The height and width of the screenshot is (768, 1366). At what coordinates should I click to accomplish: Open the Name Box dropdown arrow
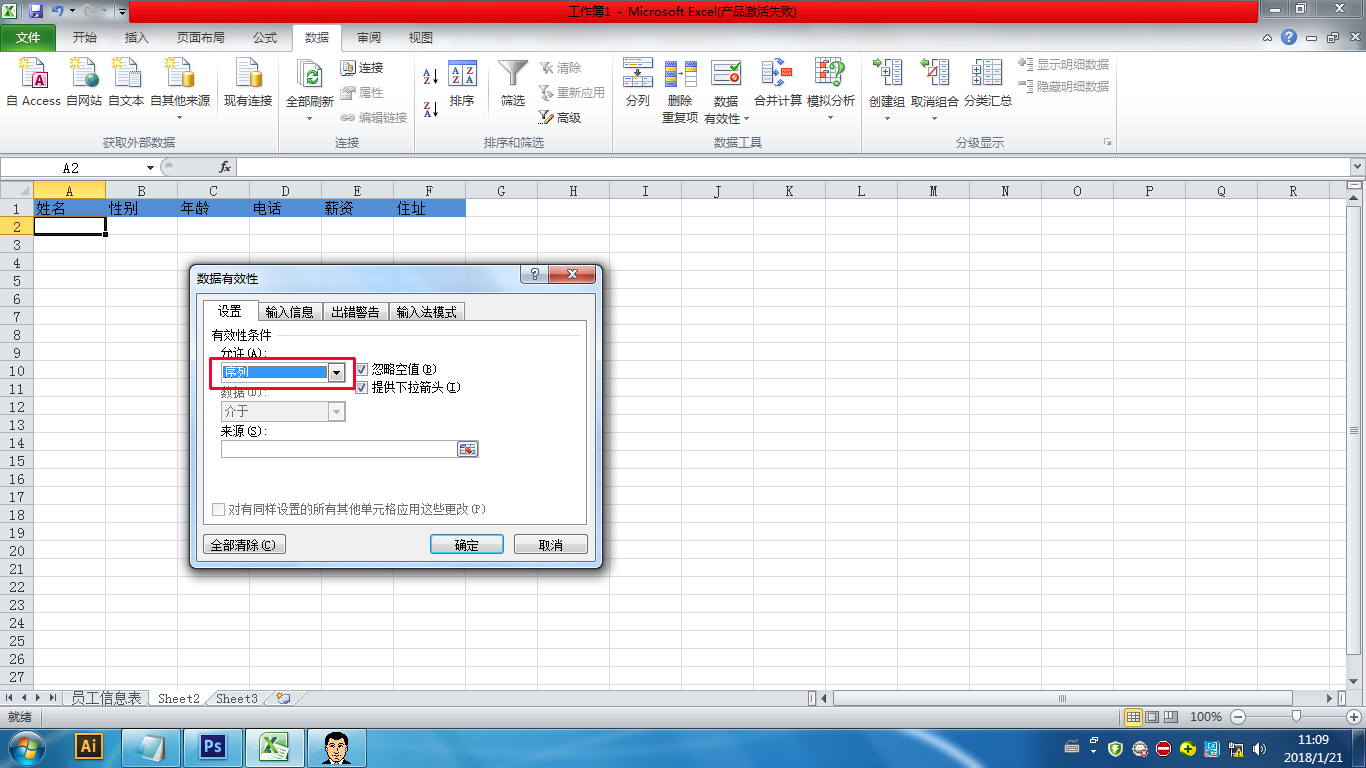(151, 166)
